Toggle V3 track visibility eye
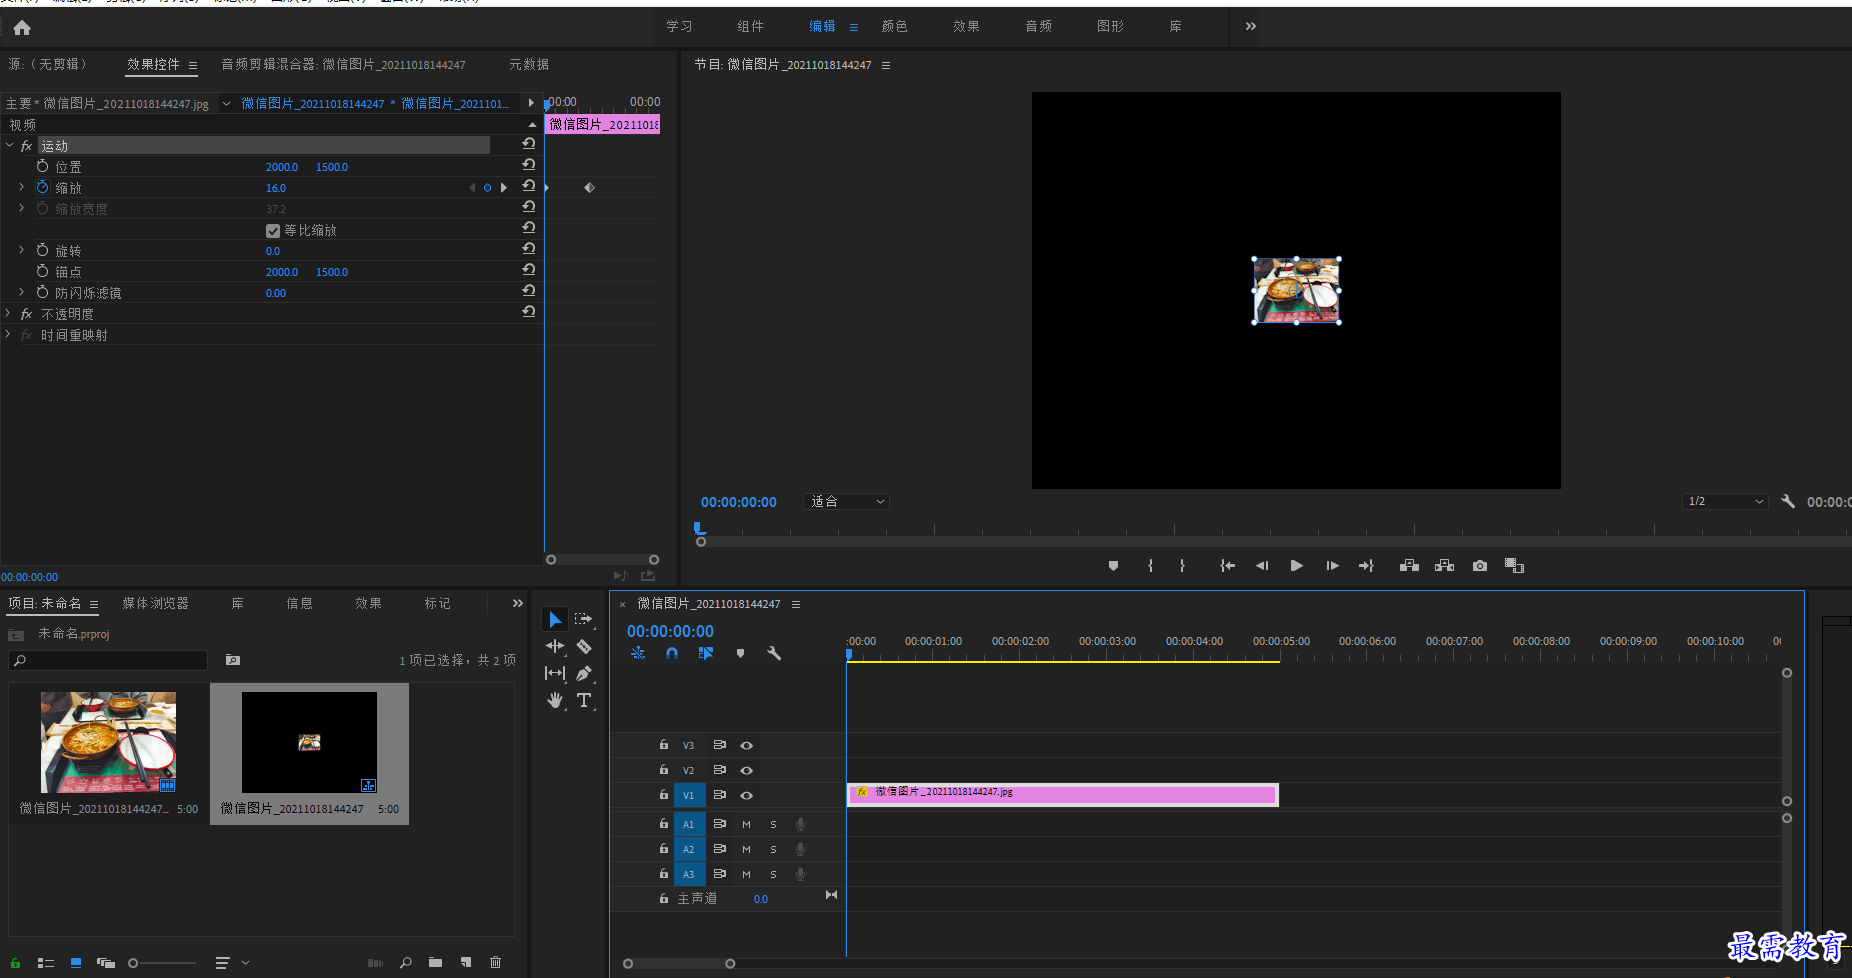 [x=746, y=745]
